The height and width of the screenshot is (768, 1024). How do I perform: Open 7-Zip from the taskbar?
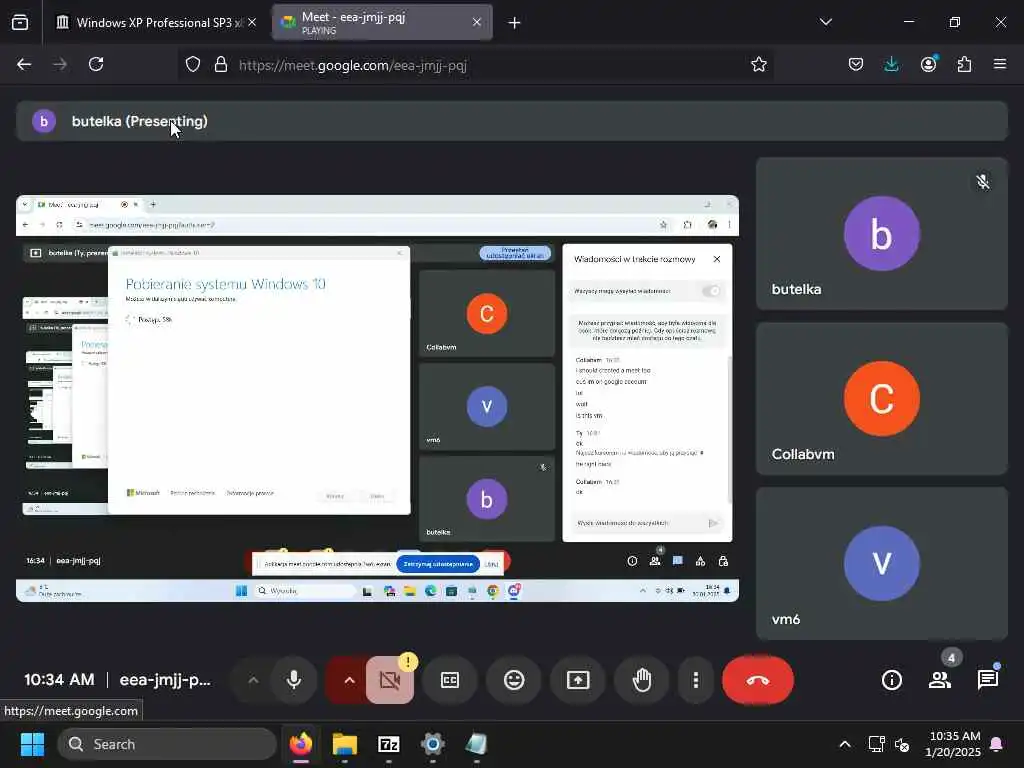(x=389, y=744)
